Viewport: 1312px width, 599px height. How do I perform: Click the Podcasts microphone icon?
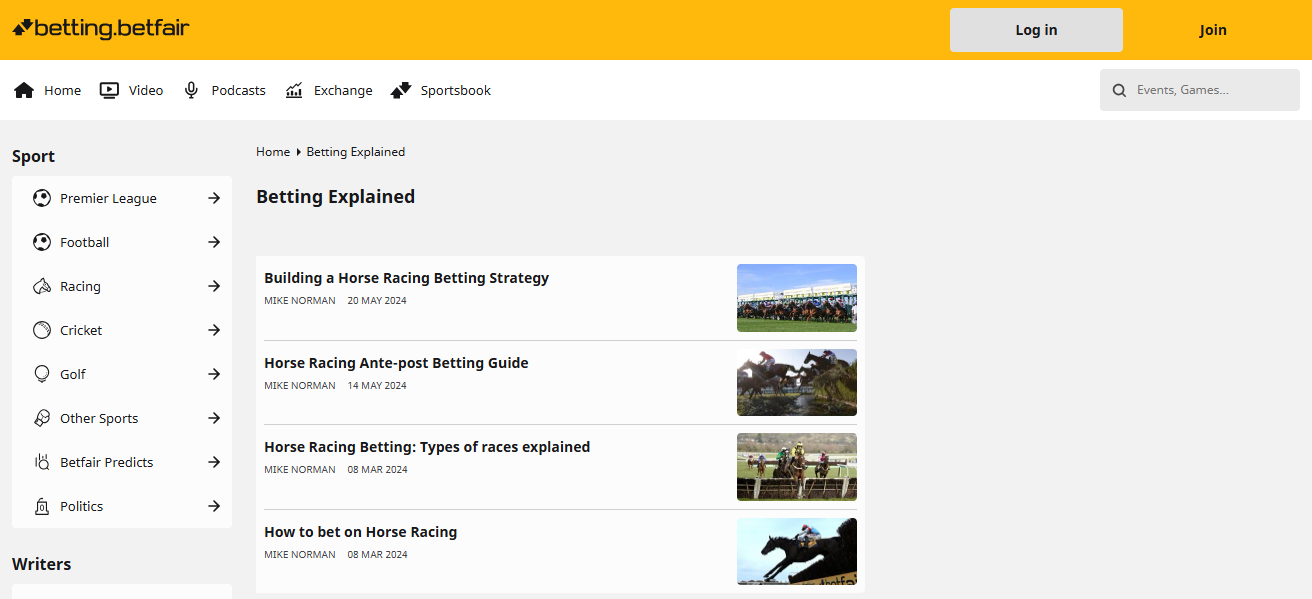[x=191, y=90]
